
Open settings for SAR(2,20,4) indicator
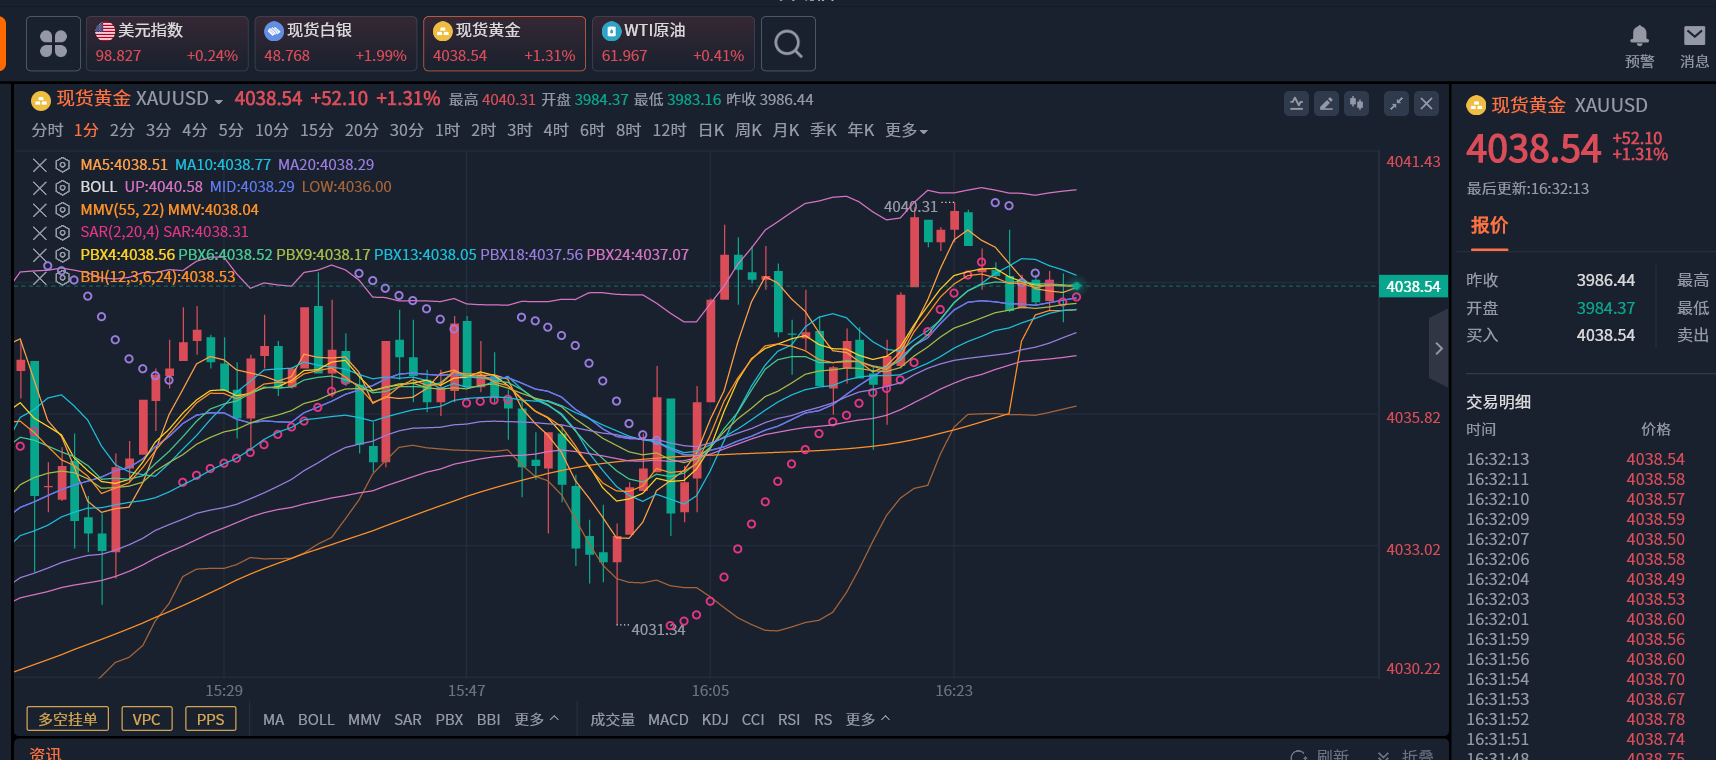[x=62, y=232]
